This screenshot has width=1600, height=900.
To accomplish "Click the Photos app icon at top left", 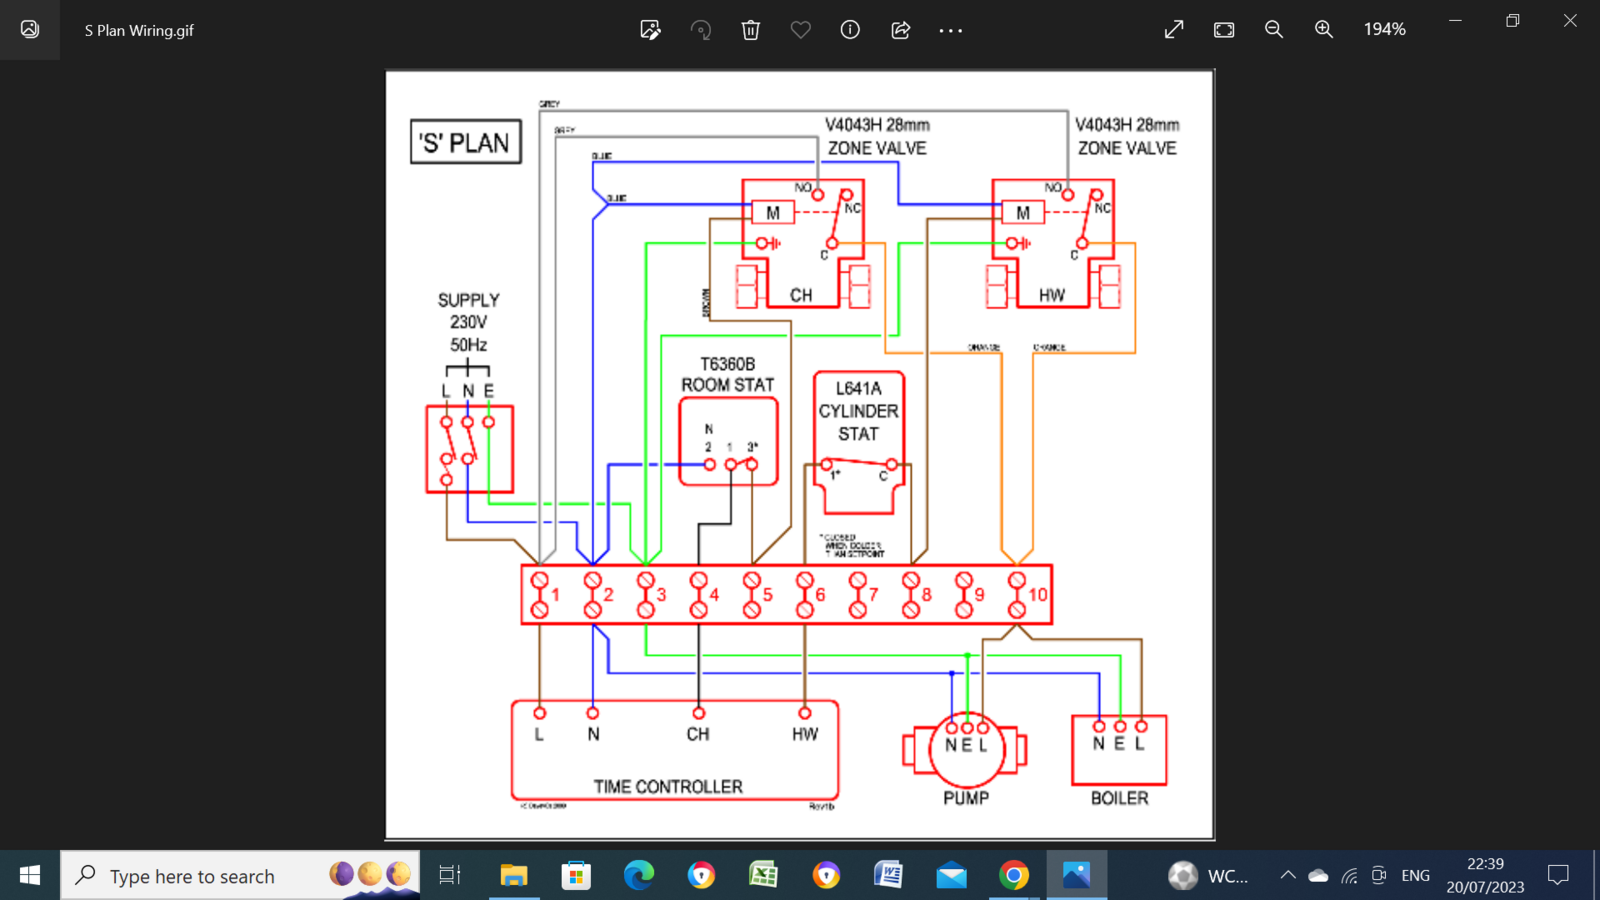I will pos(30,30).
